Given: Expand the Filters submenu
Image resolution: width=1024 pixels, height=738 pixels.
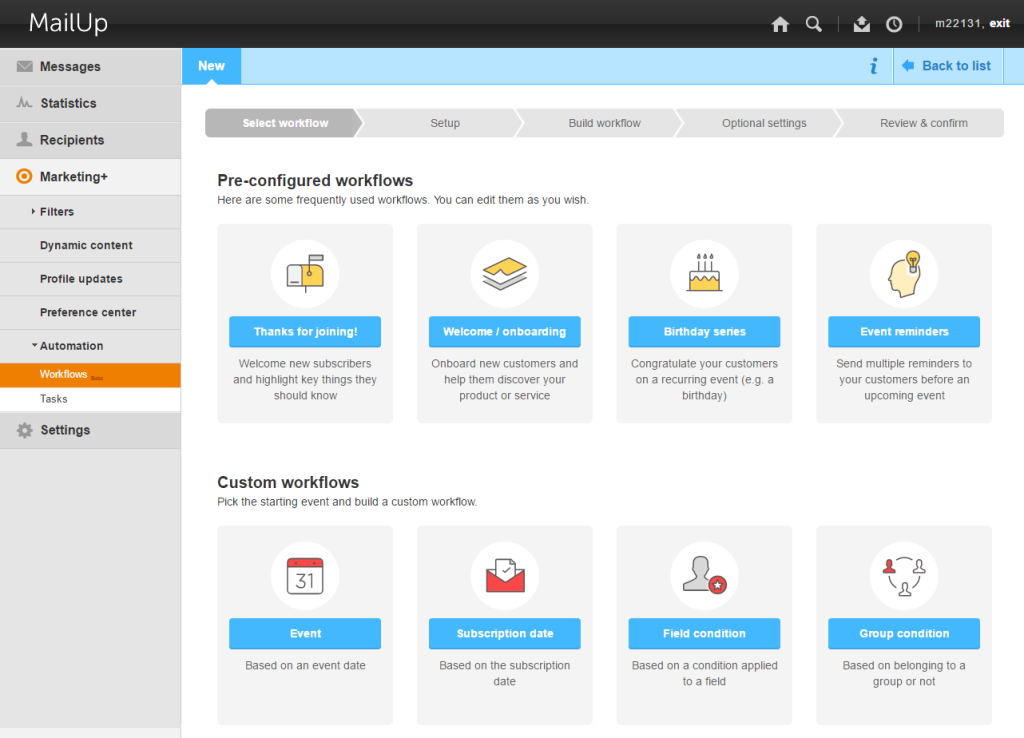Looking at the screenshot, I should click(x=57, y=212).
